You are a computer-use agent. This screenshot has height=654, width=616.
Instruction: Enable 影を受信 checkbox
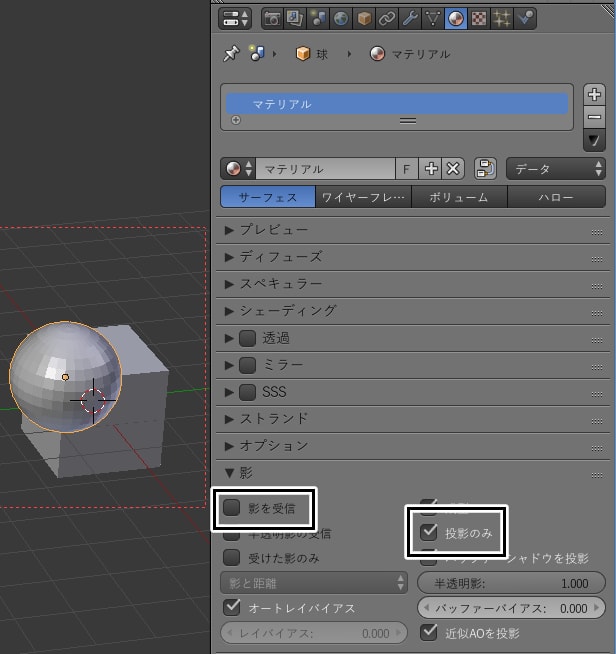pos(231,508)
